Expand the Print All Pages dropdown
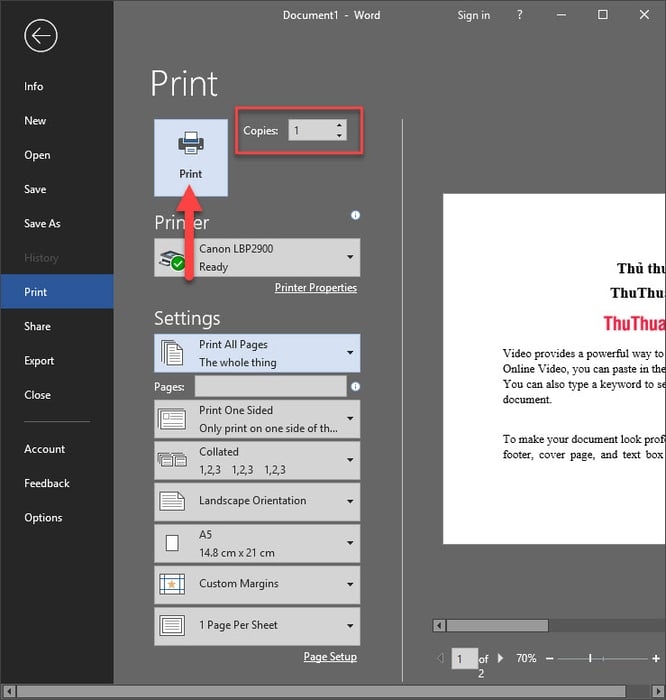Screen dimensions: 666x700 257,353
